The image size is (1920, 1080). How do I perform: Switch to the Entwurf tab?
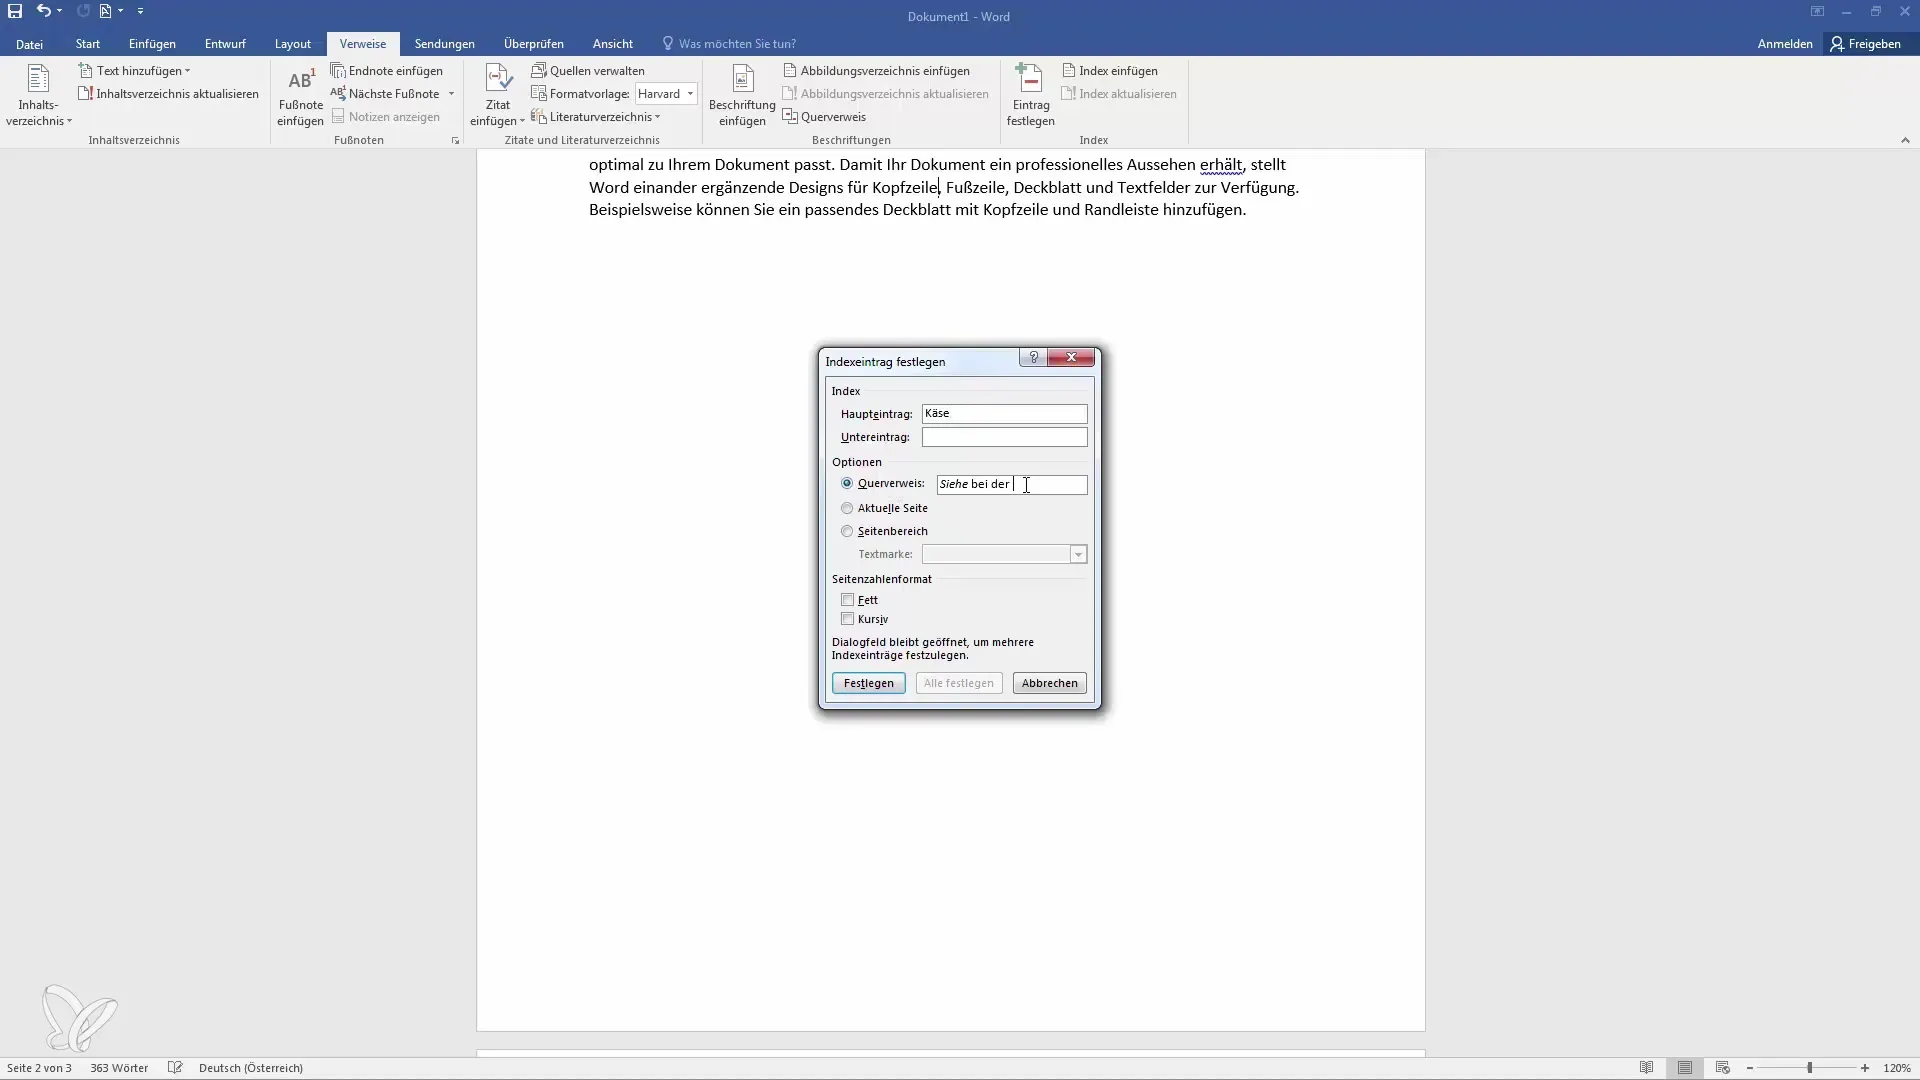point(225,44)
